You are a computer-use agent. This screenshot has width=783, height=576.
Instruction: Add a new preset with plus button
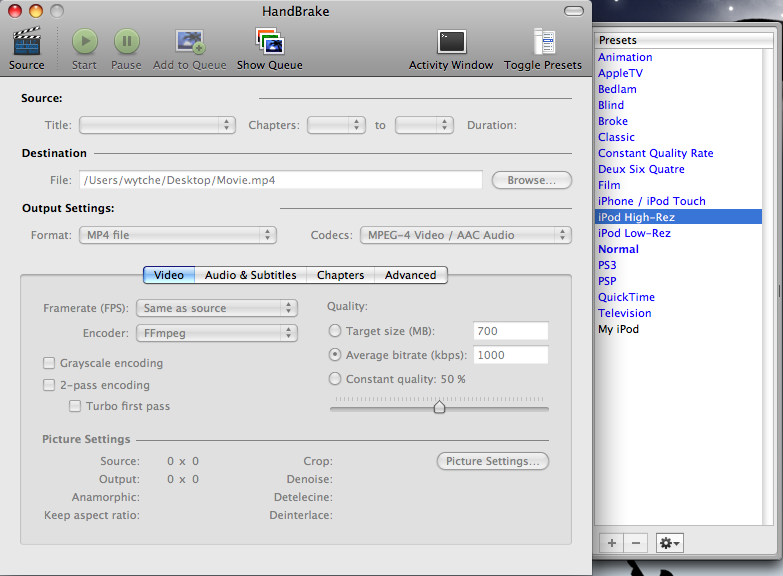(612, 543)
